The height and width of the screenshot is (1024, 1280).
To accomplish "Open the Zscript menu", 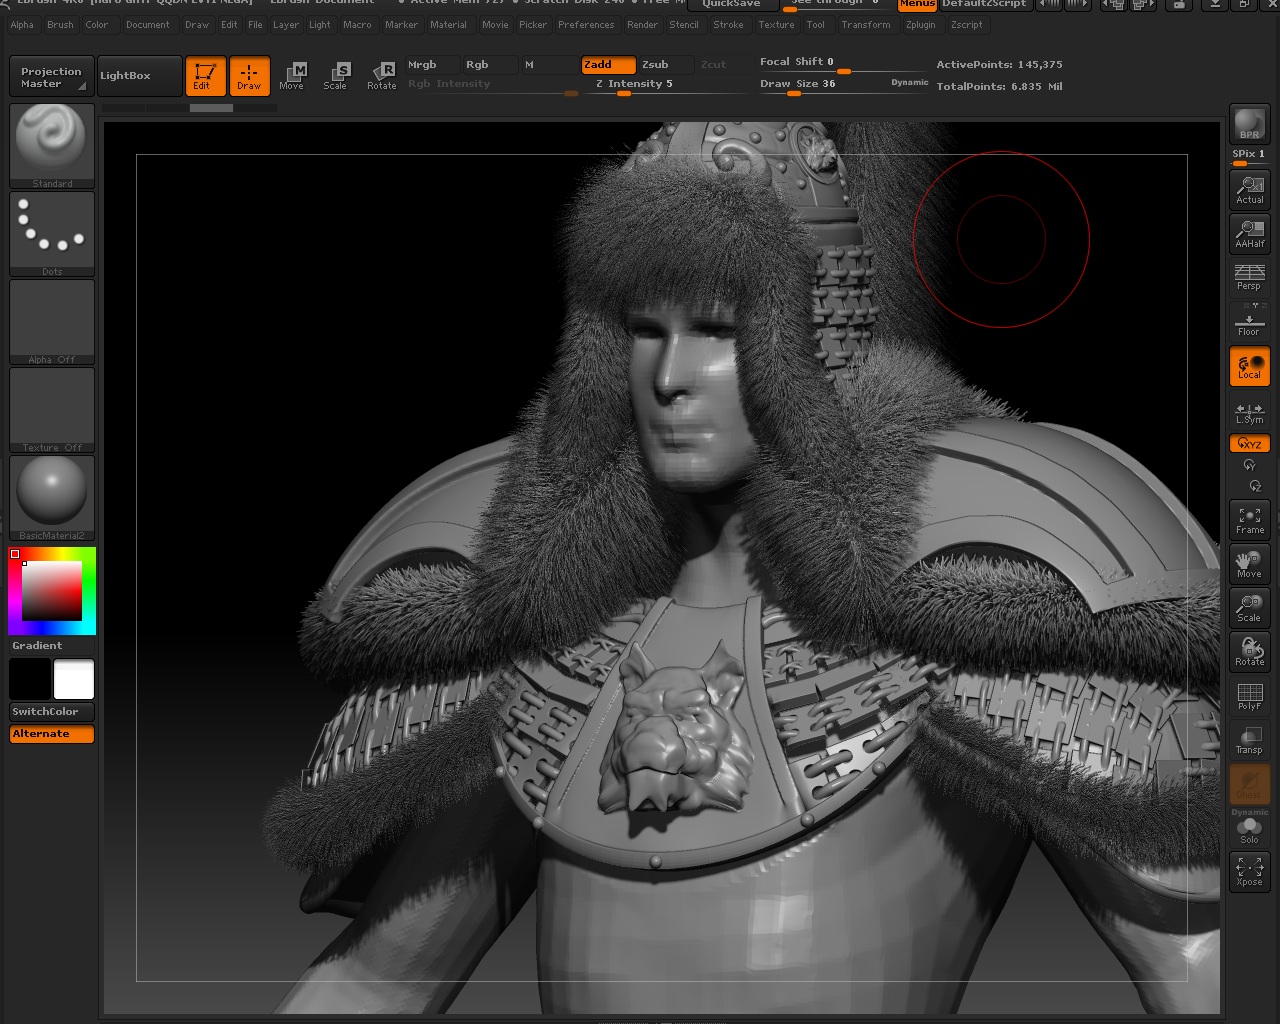I will [967, 25].
